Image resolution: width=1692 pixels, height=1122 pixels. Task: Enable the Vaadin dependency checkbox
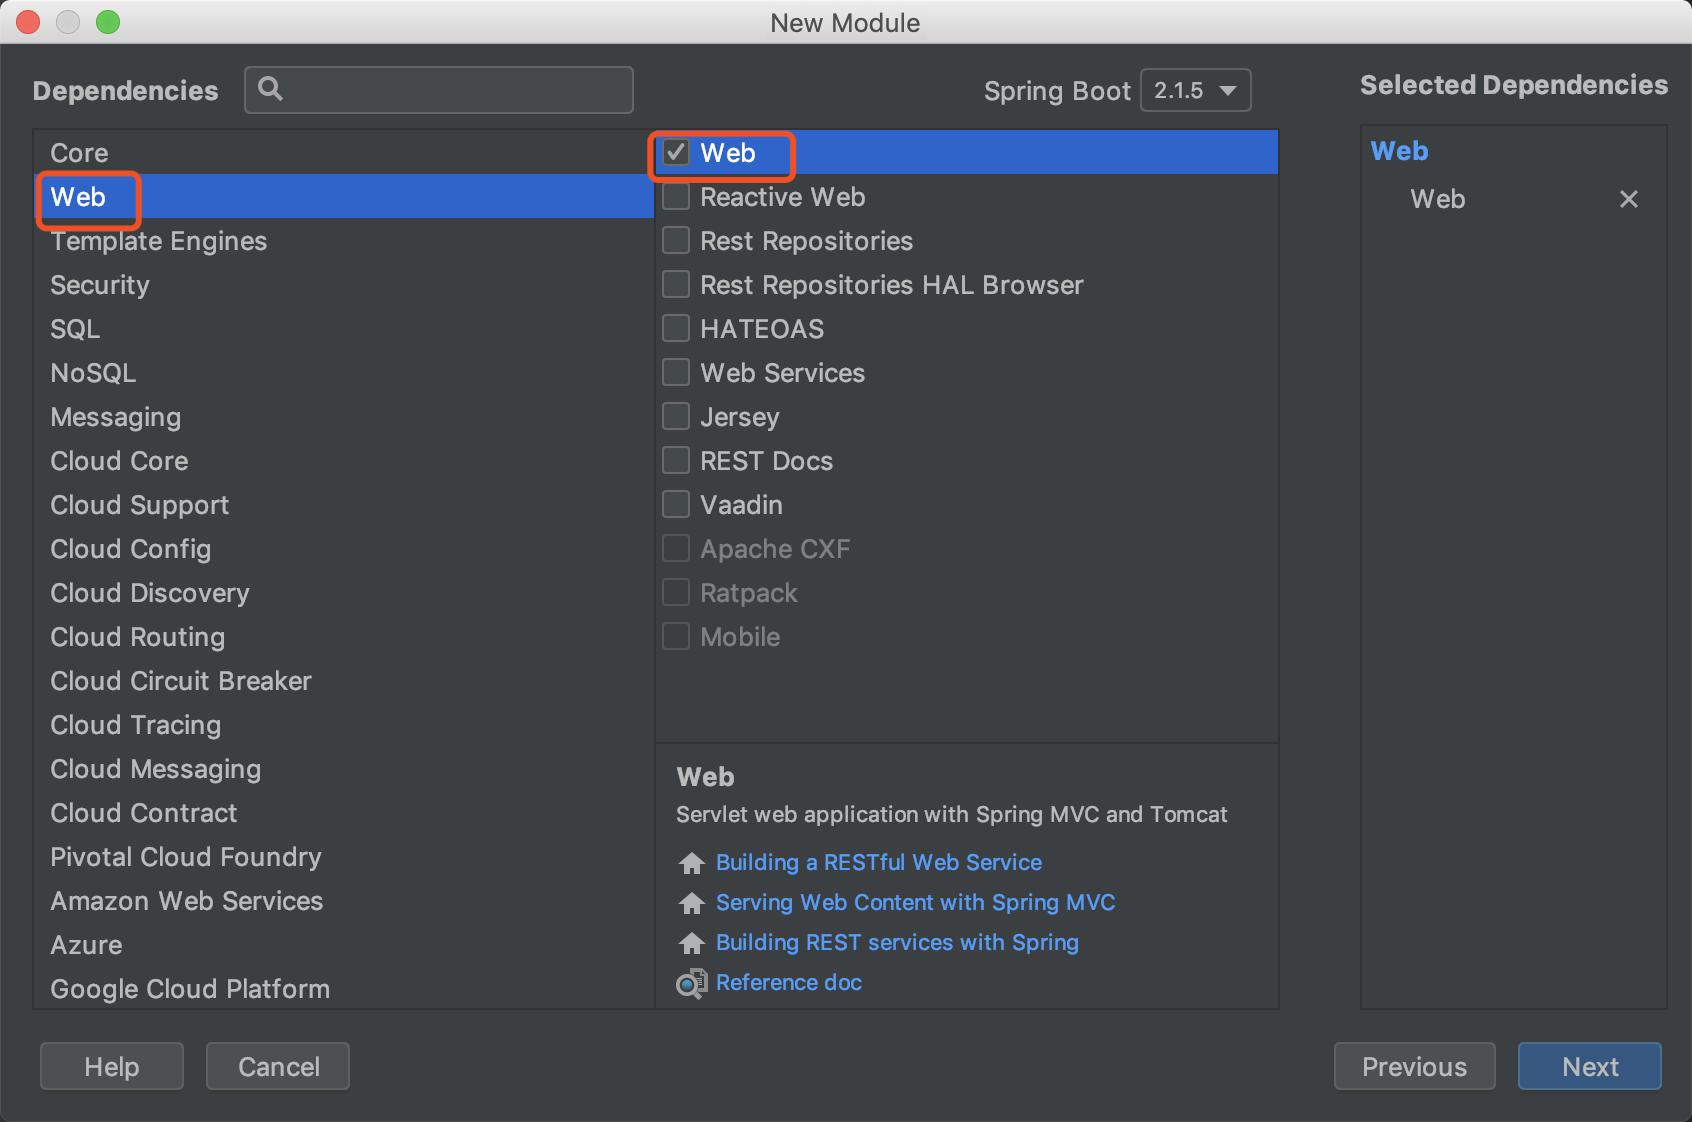(676, 505)
